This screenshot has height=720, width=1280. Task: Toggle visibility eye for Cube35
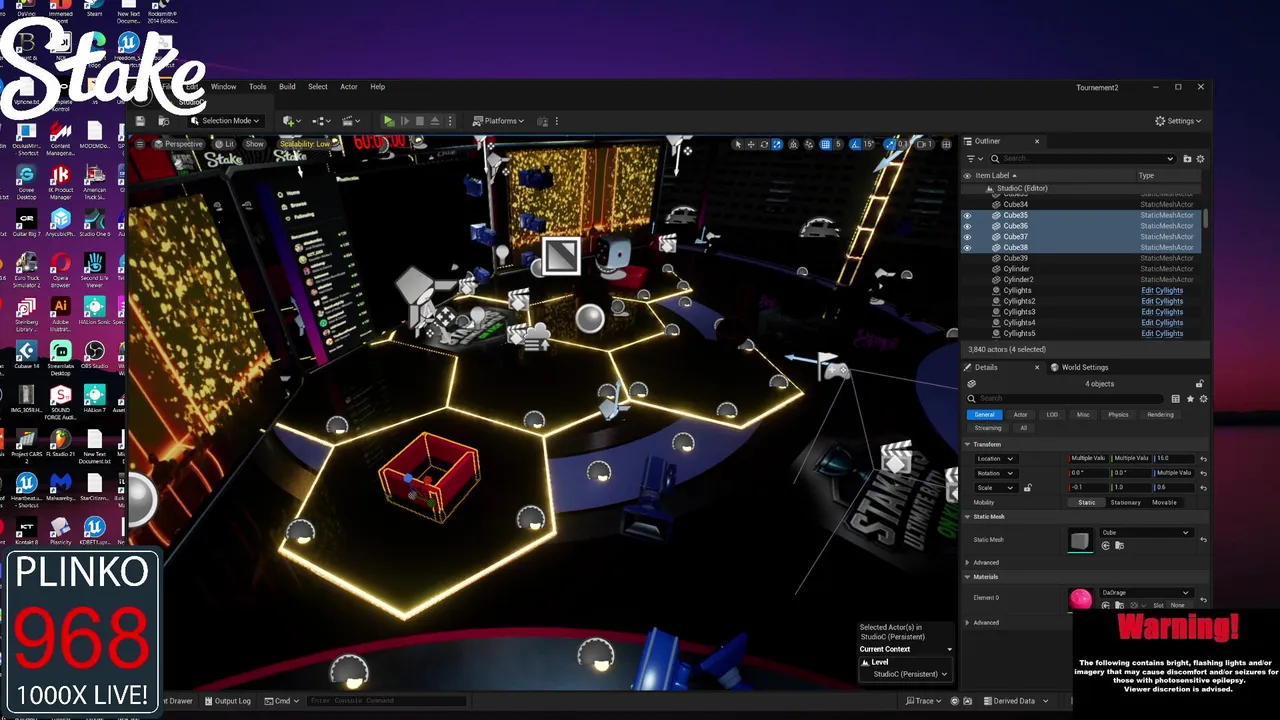pos(967,216)
